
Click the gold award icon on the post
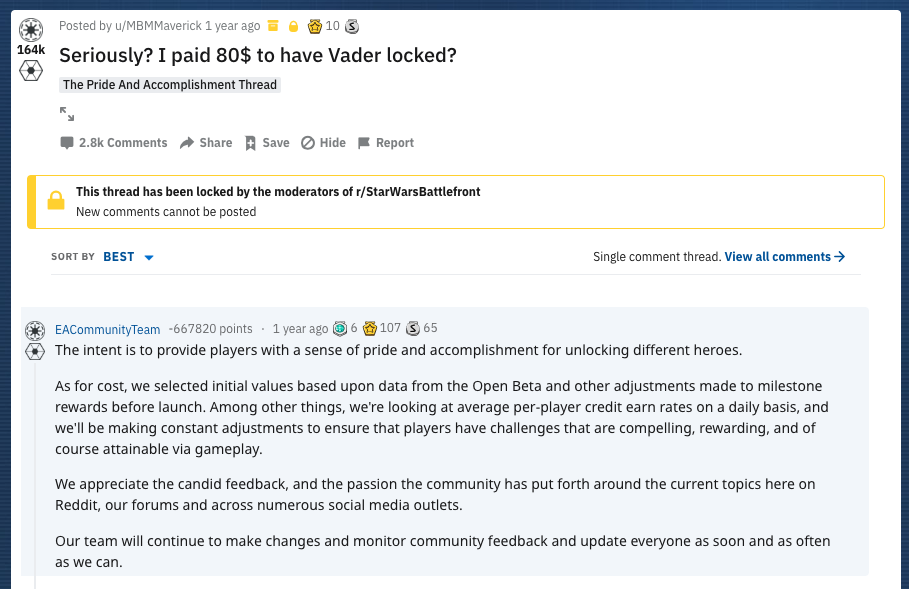coord(315,26)
